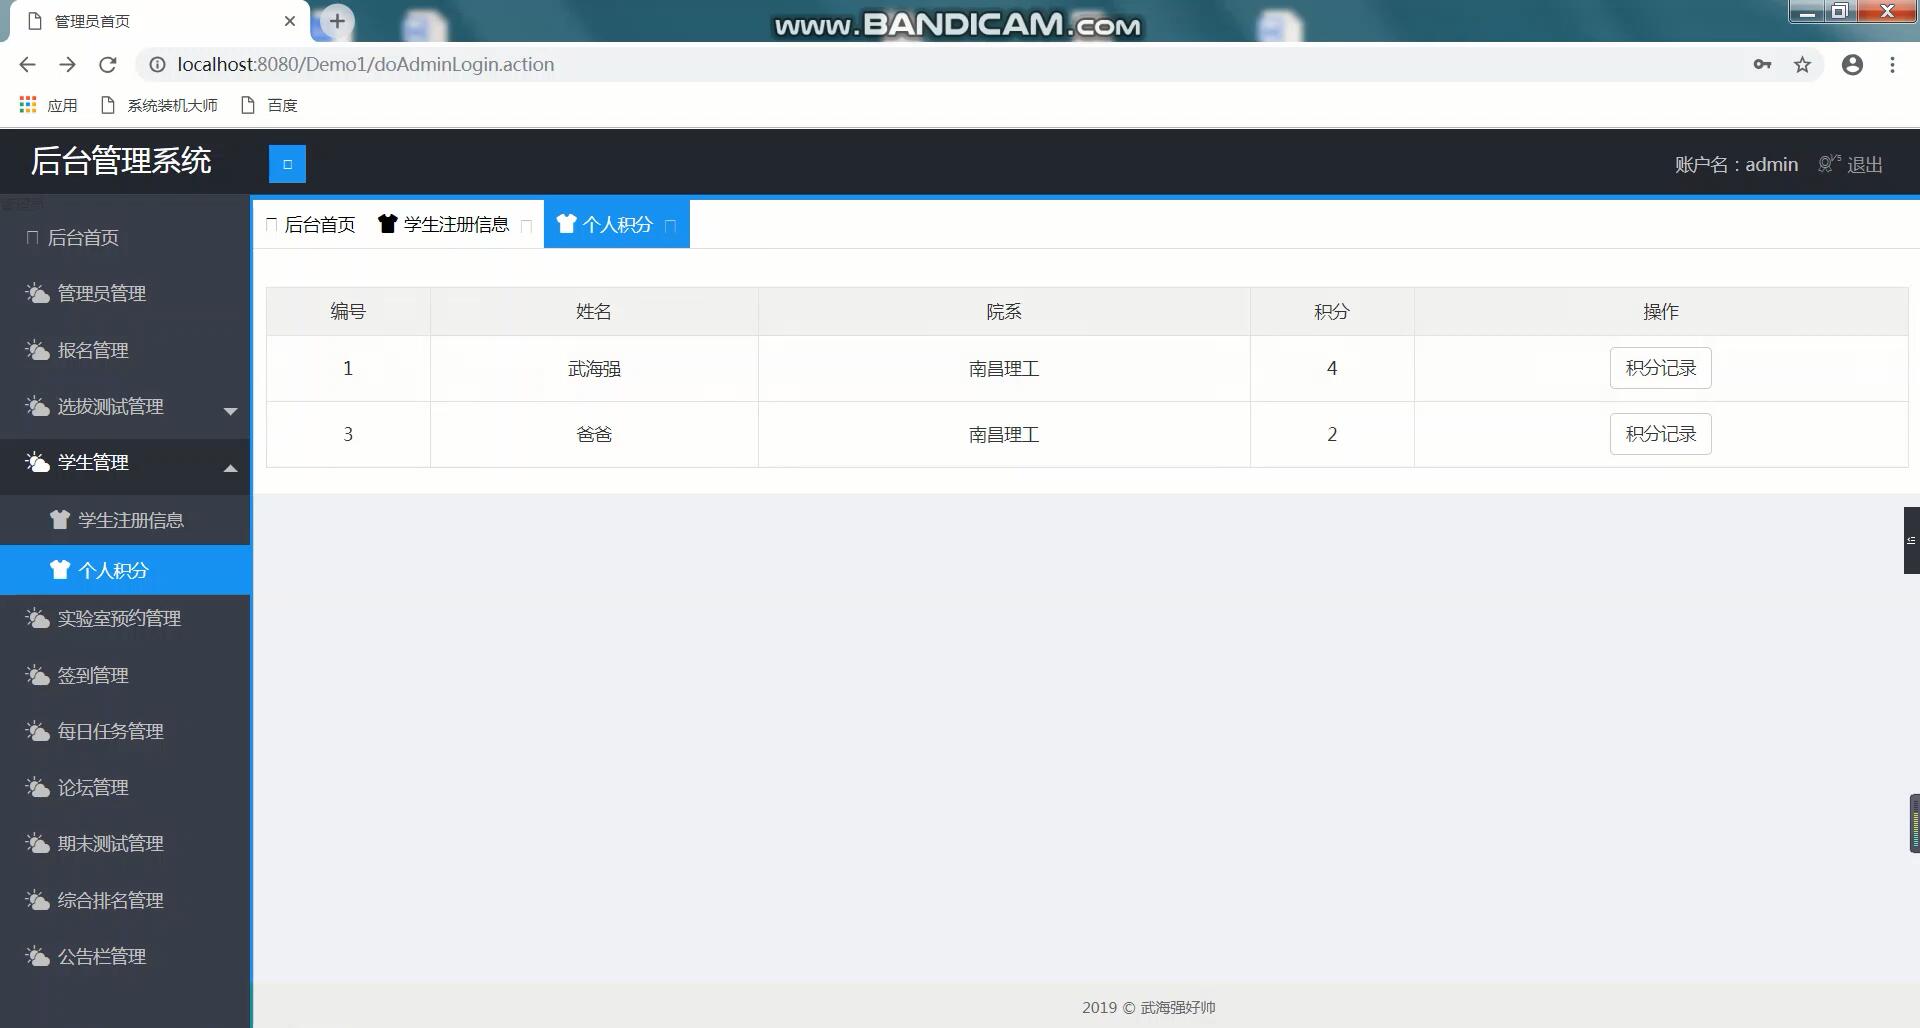Open Chrome three-dot menu

[1892, 65]
